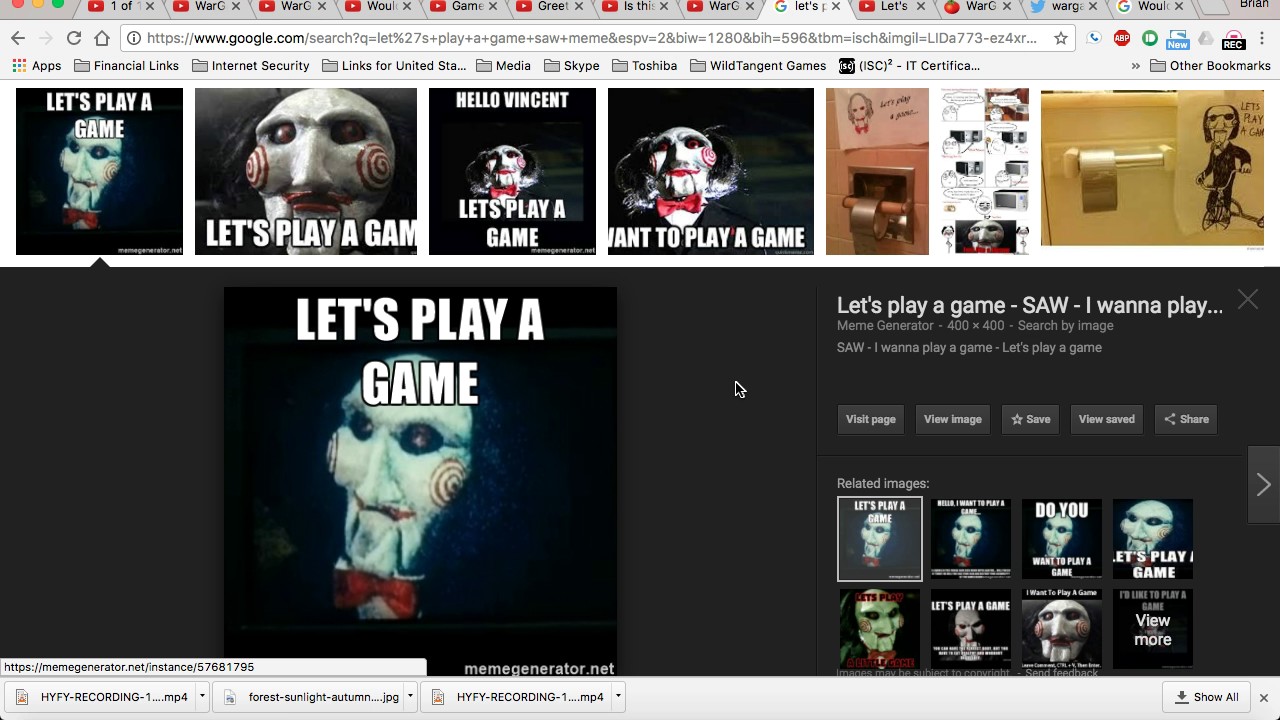Show All downloads
The height and width of the screenshot is (720, 1280).
point(1206,697)
